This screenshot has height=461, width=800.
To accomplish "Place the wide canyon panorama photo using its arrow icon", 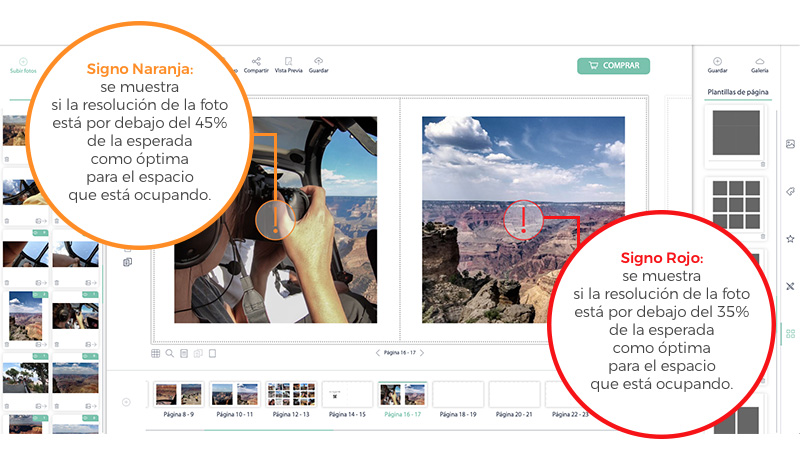I will pos(90,406).
